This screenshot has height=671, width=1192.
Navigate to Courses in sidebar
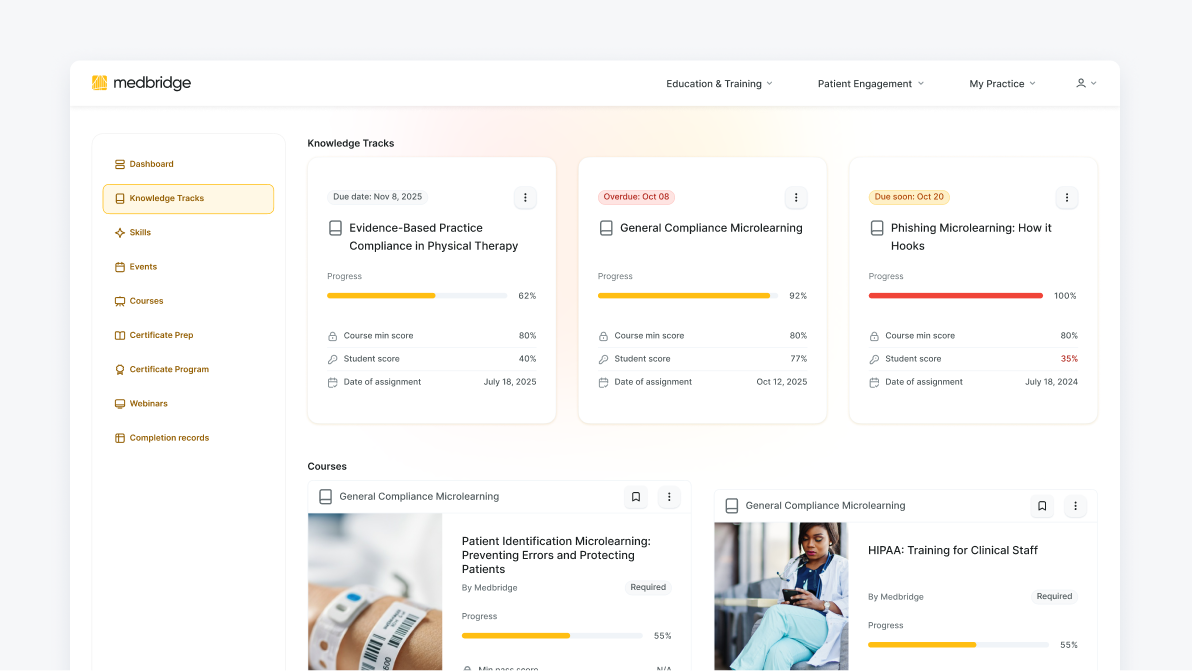pos(189,301)
